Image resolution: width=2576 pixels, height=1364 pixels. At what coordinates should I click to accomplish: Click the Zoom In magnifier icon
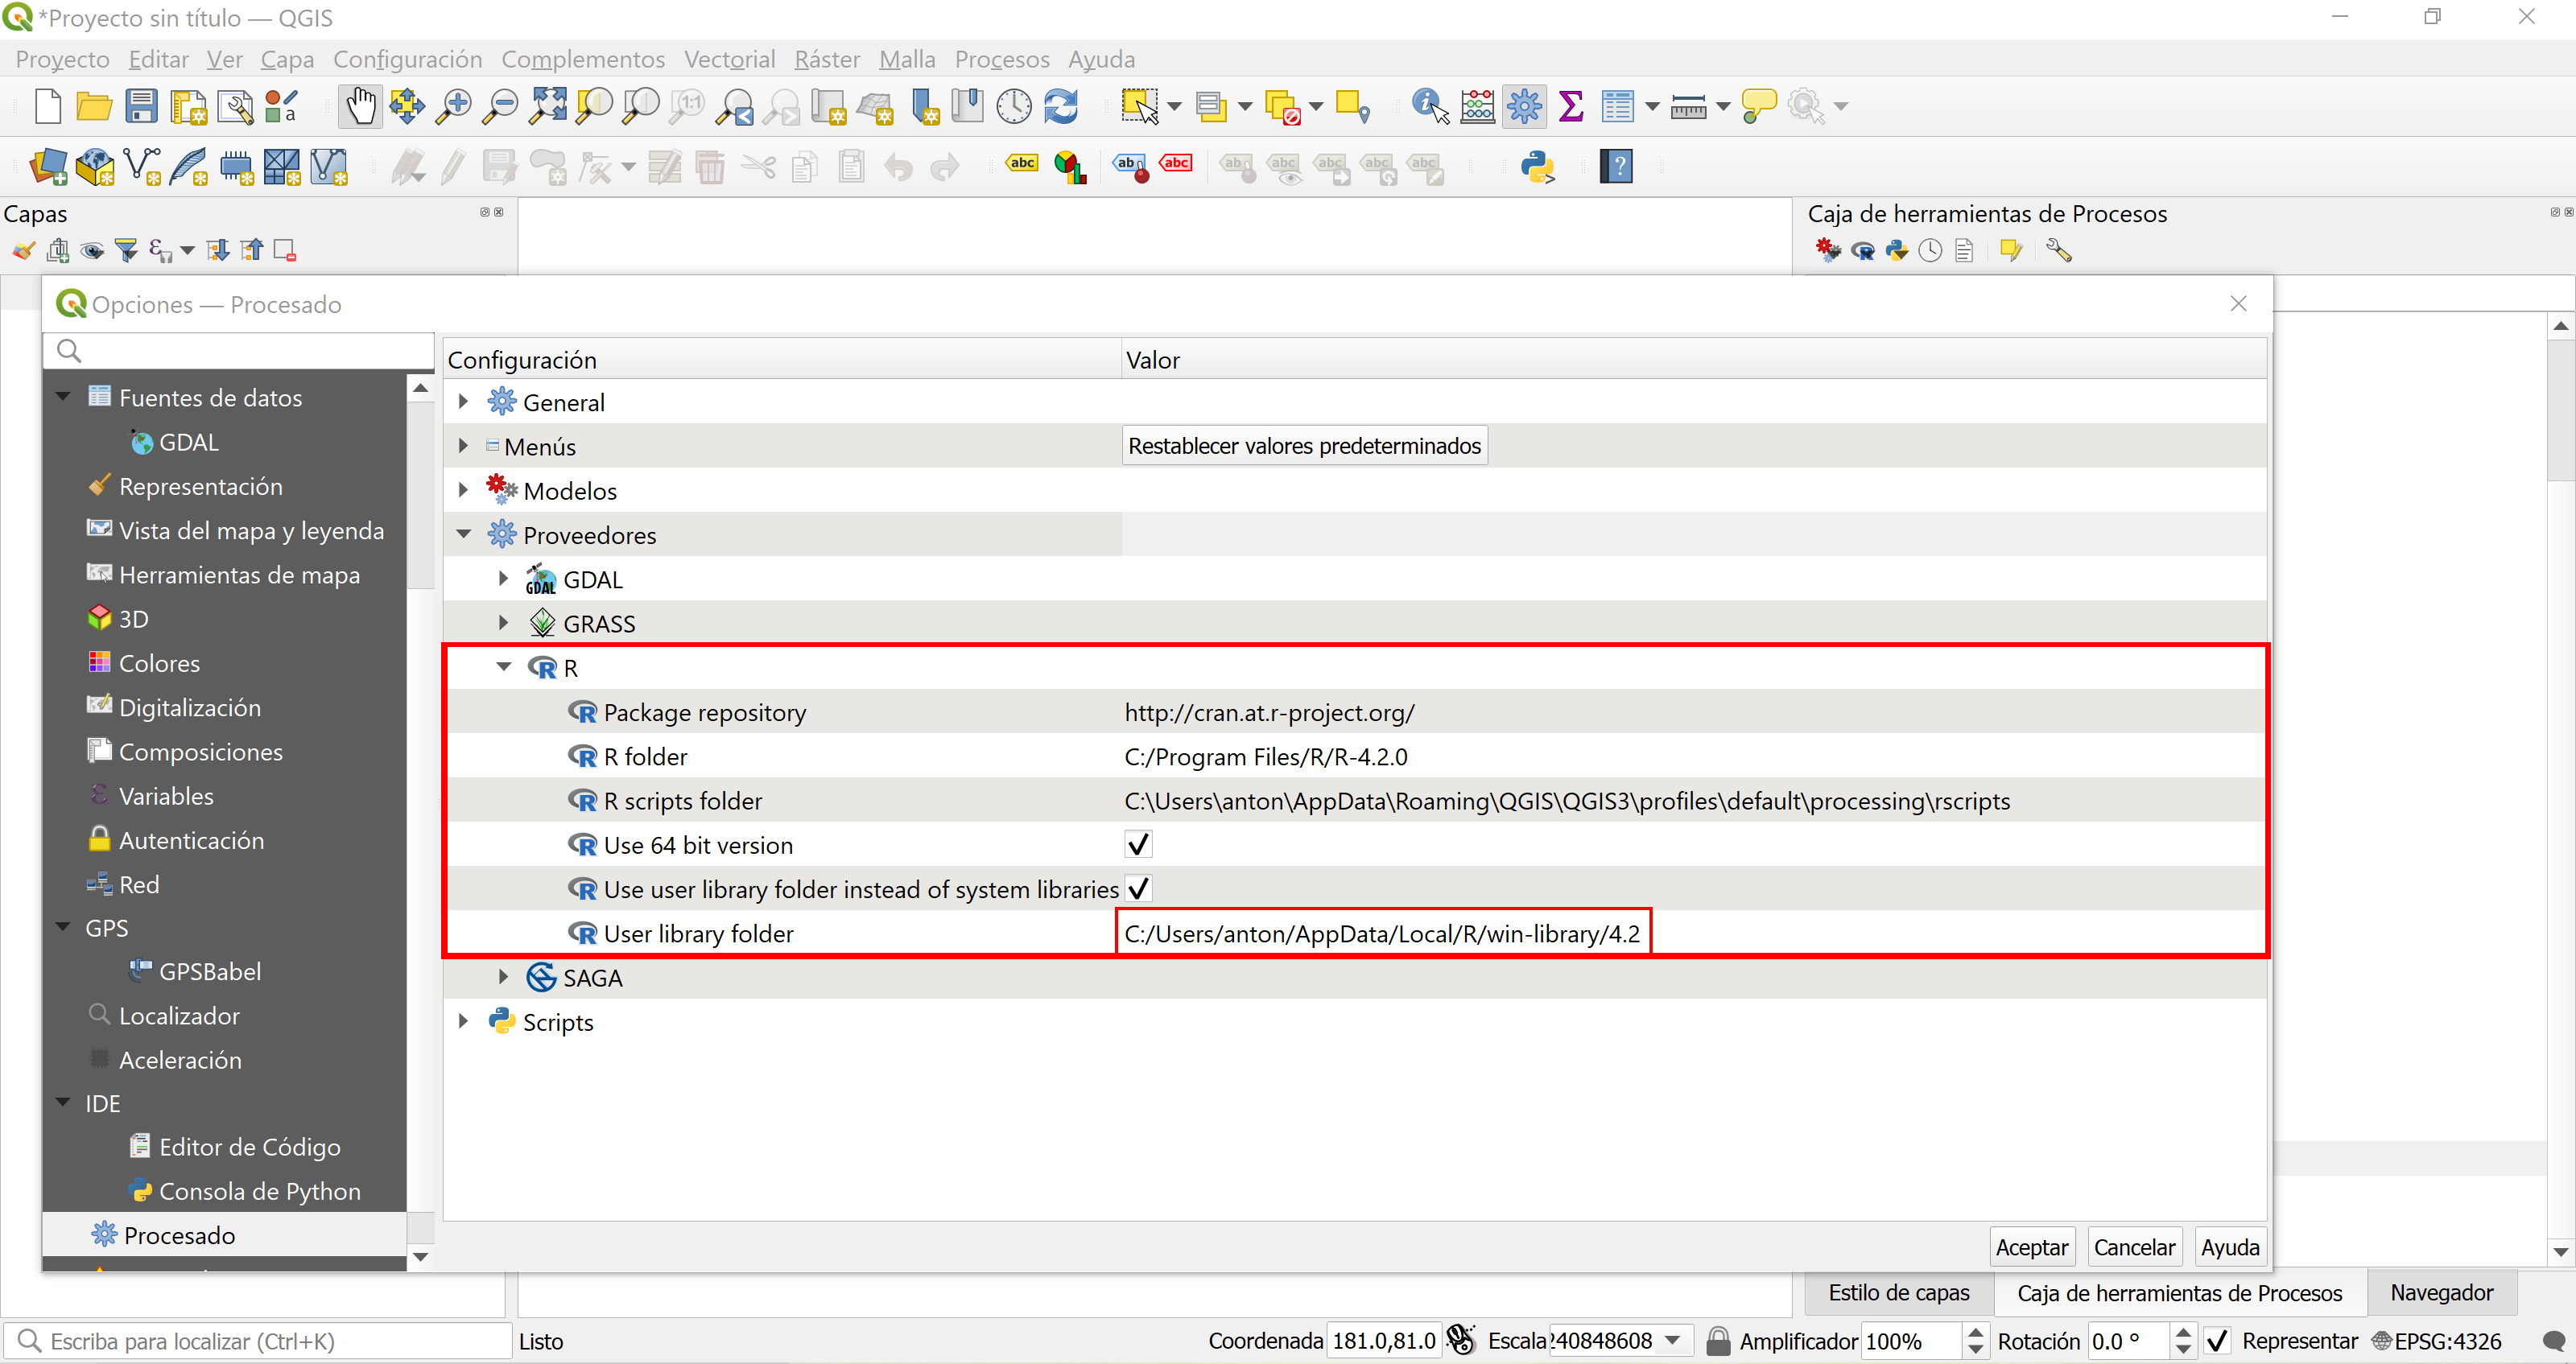click(454, 106)
